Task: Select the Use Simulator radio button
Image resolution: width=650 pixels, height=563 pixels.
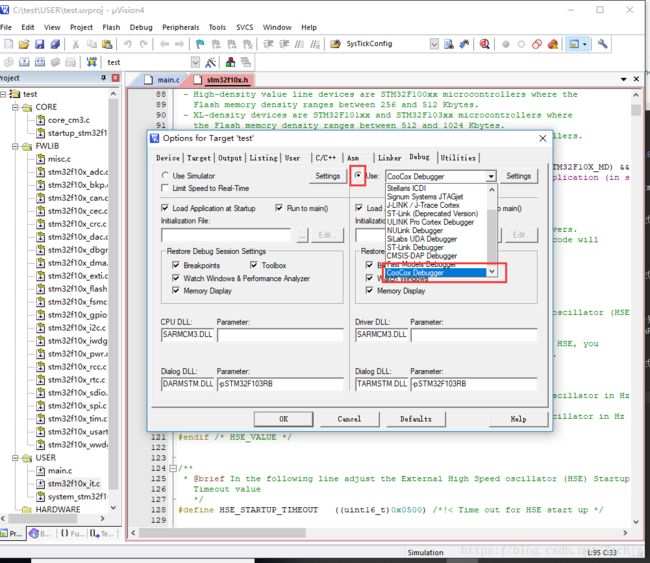Action: click(x=165, y=175)
